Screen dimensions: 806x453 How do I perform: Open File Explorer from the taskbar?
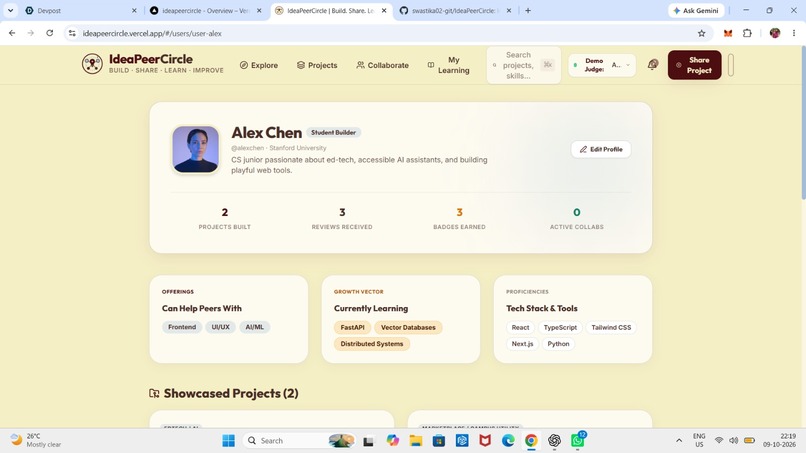point(415,441)
